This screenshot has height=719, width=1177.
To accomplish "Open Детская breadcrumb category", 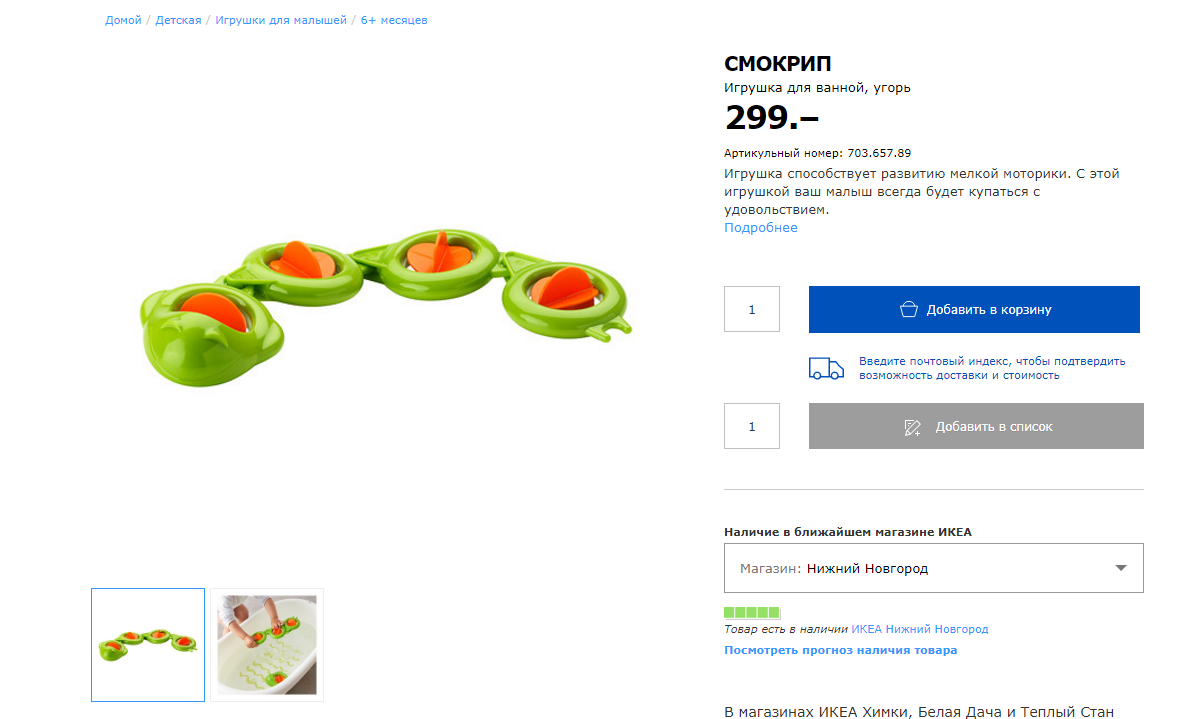I will (x=178, y=20).
